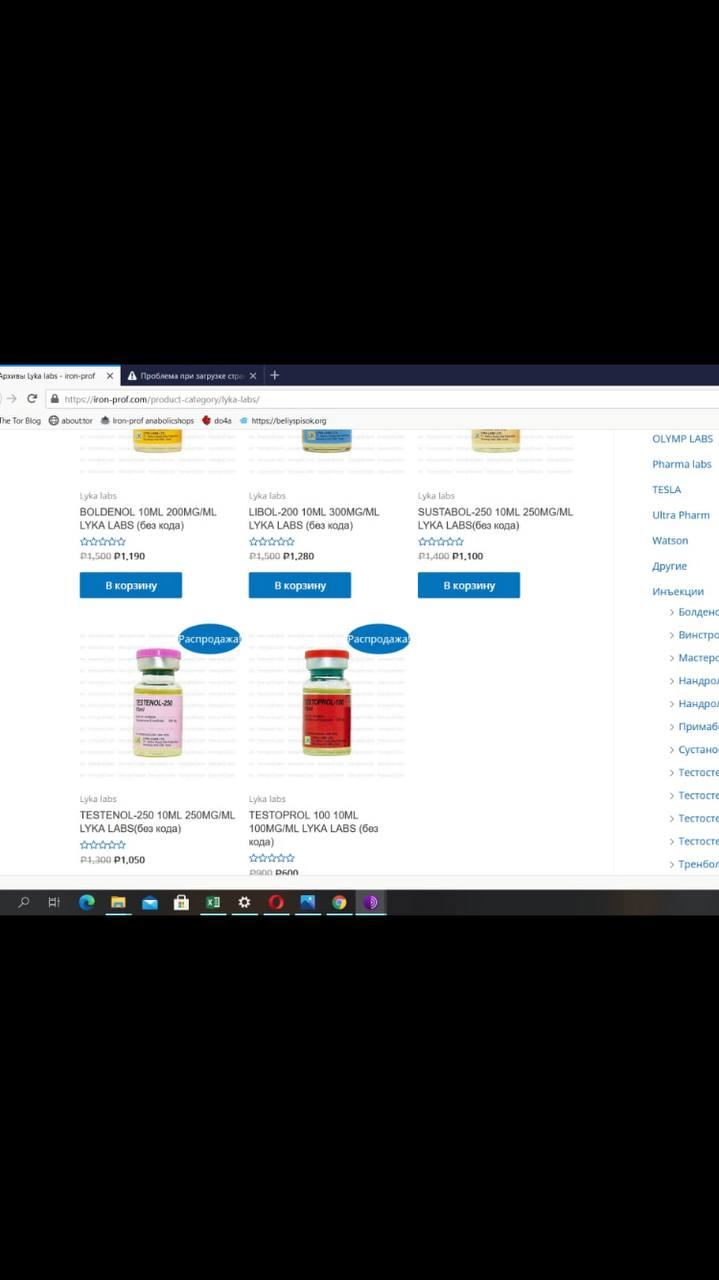719x1280 pixels.
Task: Close the "Проблема при загрузке" tab
Action: point(253,376)
